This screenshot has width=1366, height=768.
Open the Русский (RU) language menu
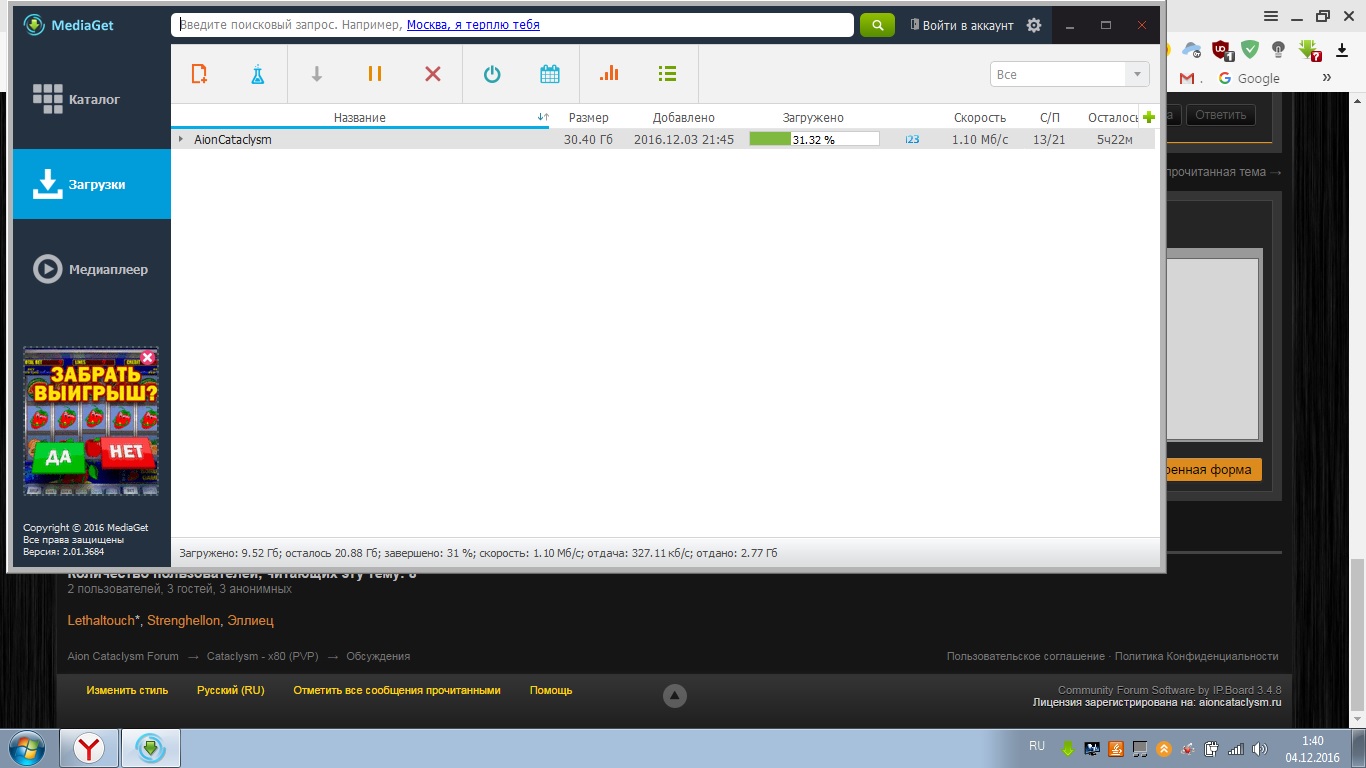[230, 690]
